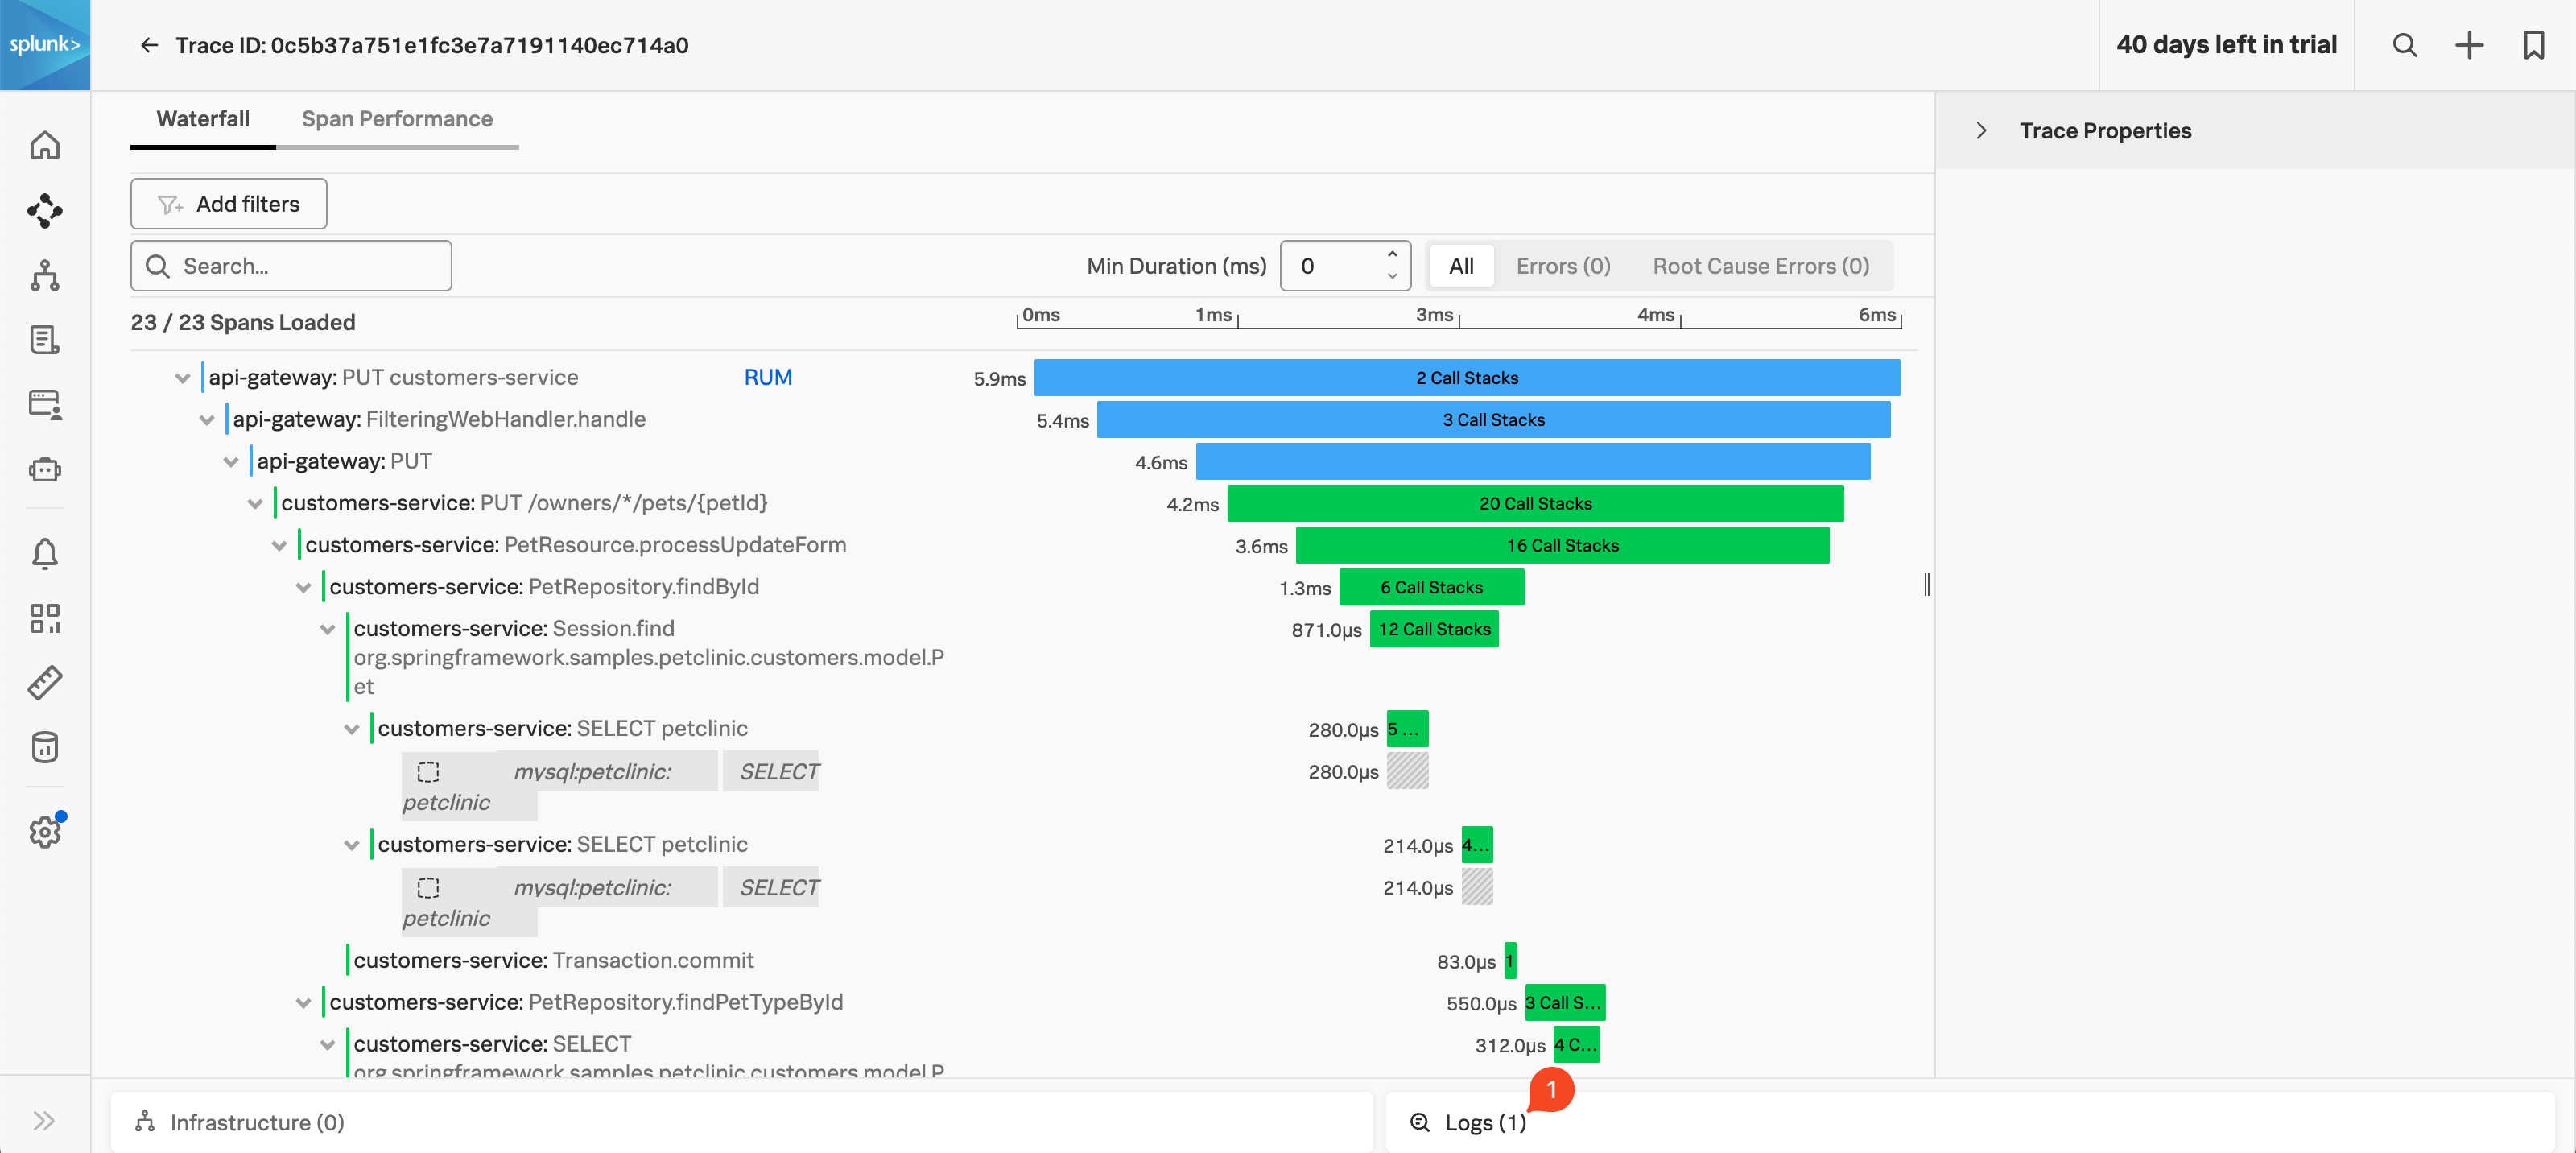Viewport: 2576px width, 1153px height.
Task: Open the Infrastructure (0) bottom tab
Action: pyautogui.click(x=741, y=1122)
